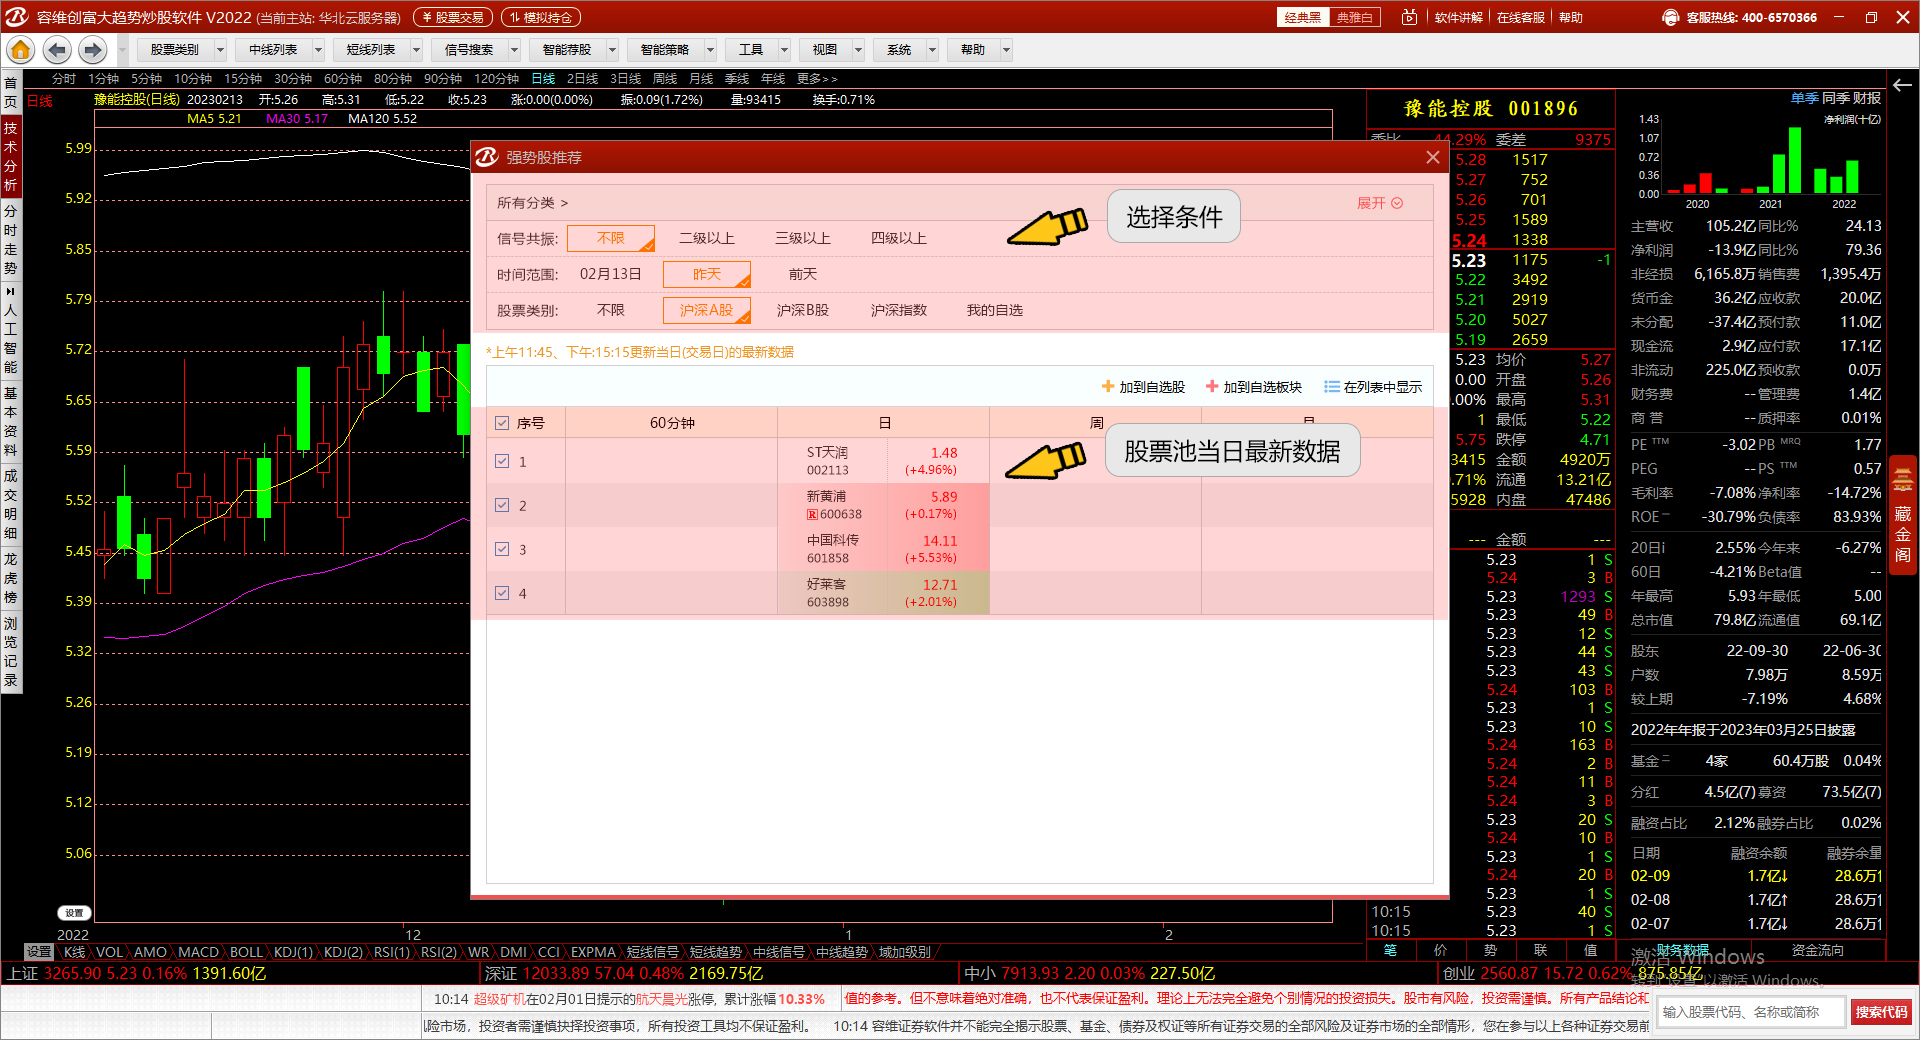This screenshot has height=1040, width=1920.
Task: Select 沪深A股 stock category option
Action: coord(707,310)
